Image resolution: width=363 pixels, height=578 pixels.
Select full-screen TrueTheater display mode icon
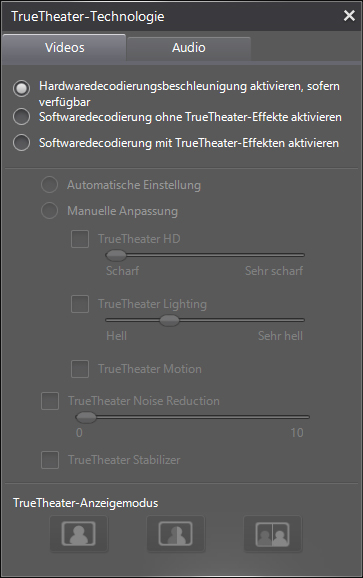[x=79, y=534]
